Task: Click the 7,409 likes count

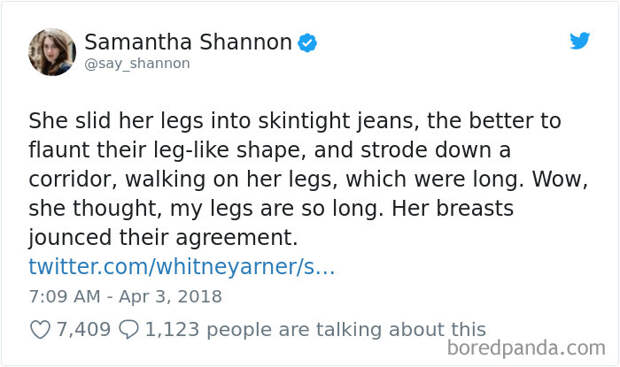Action: pos(83,329)
